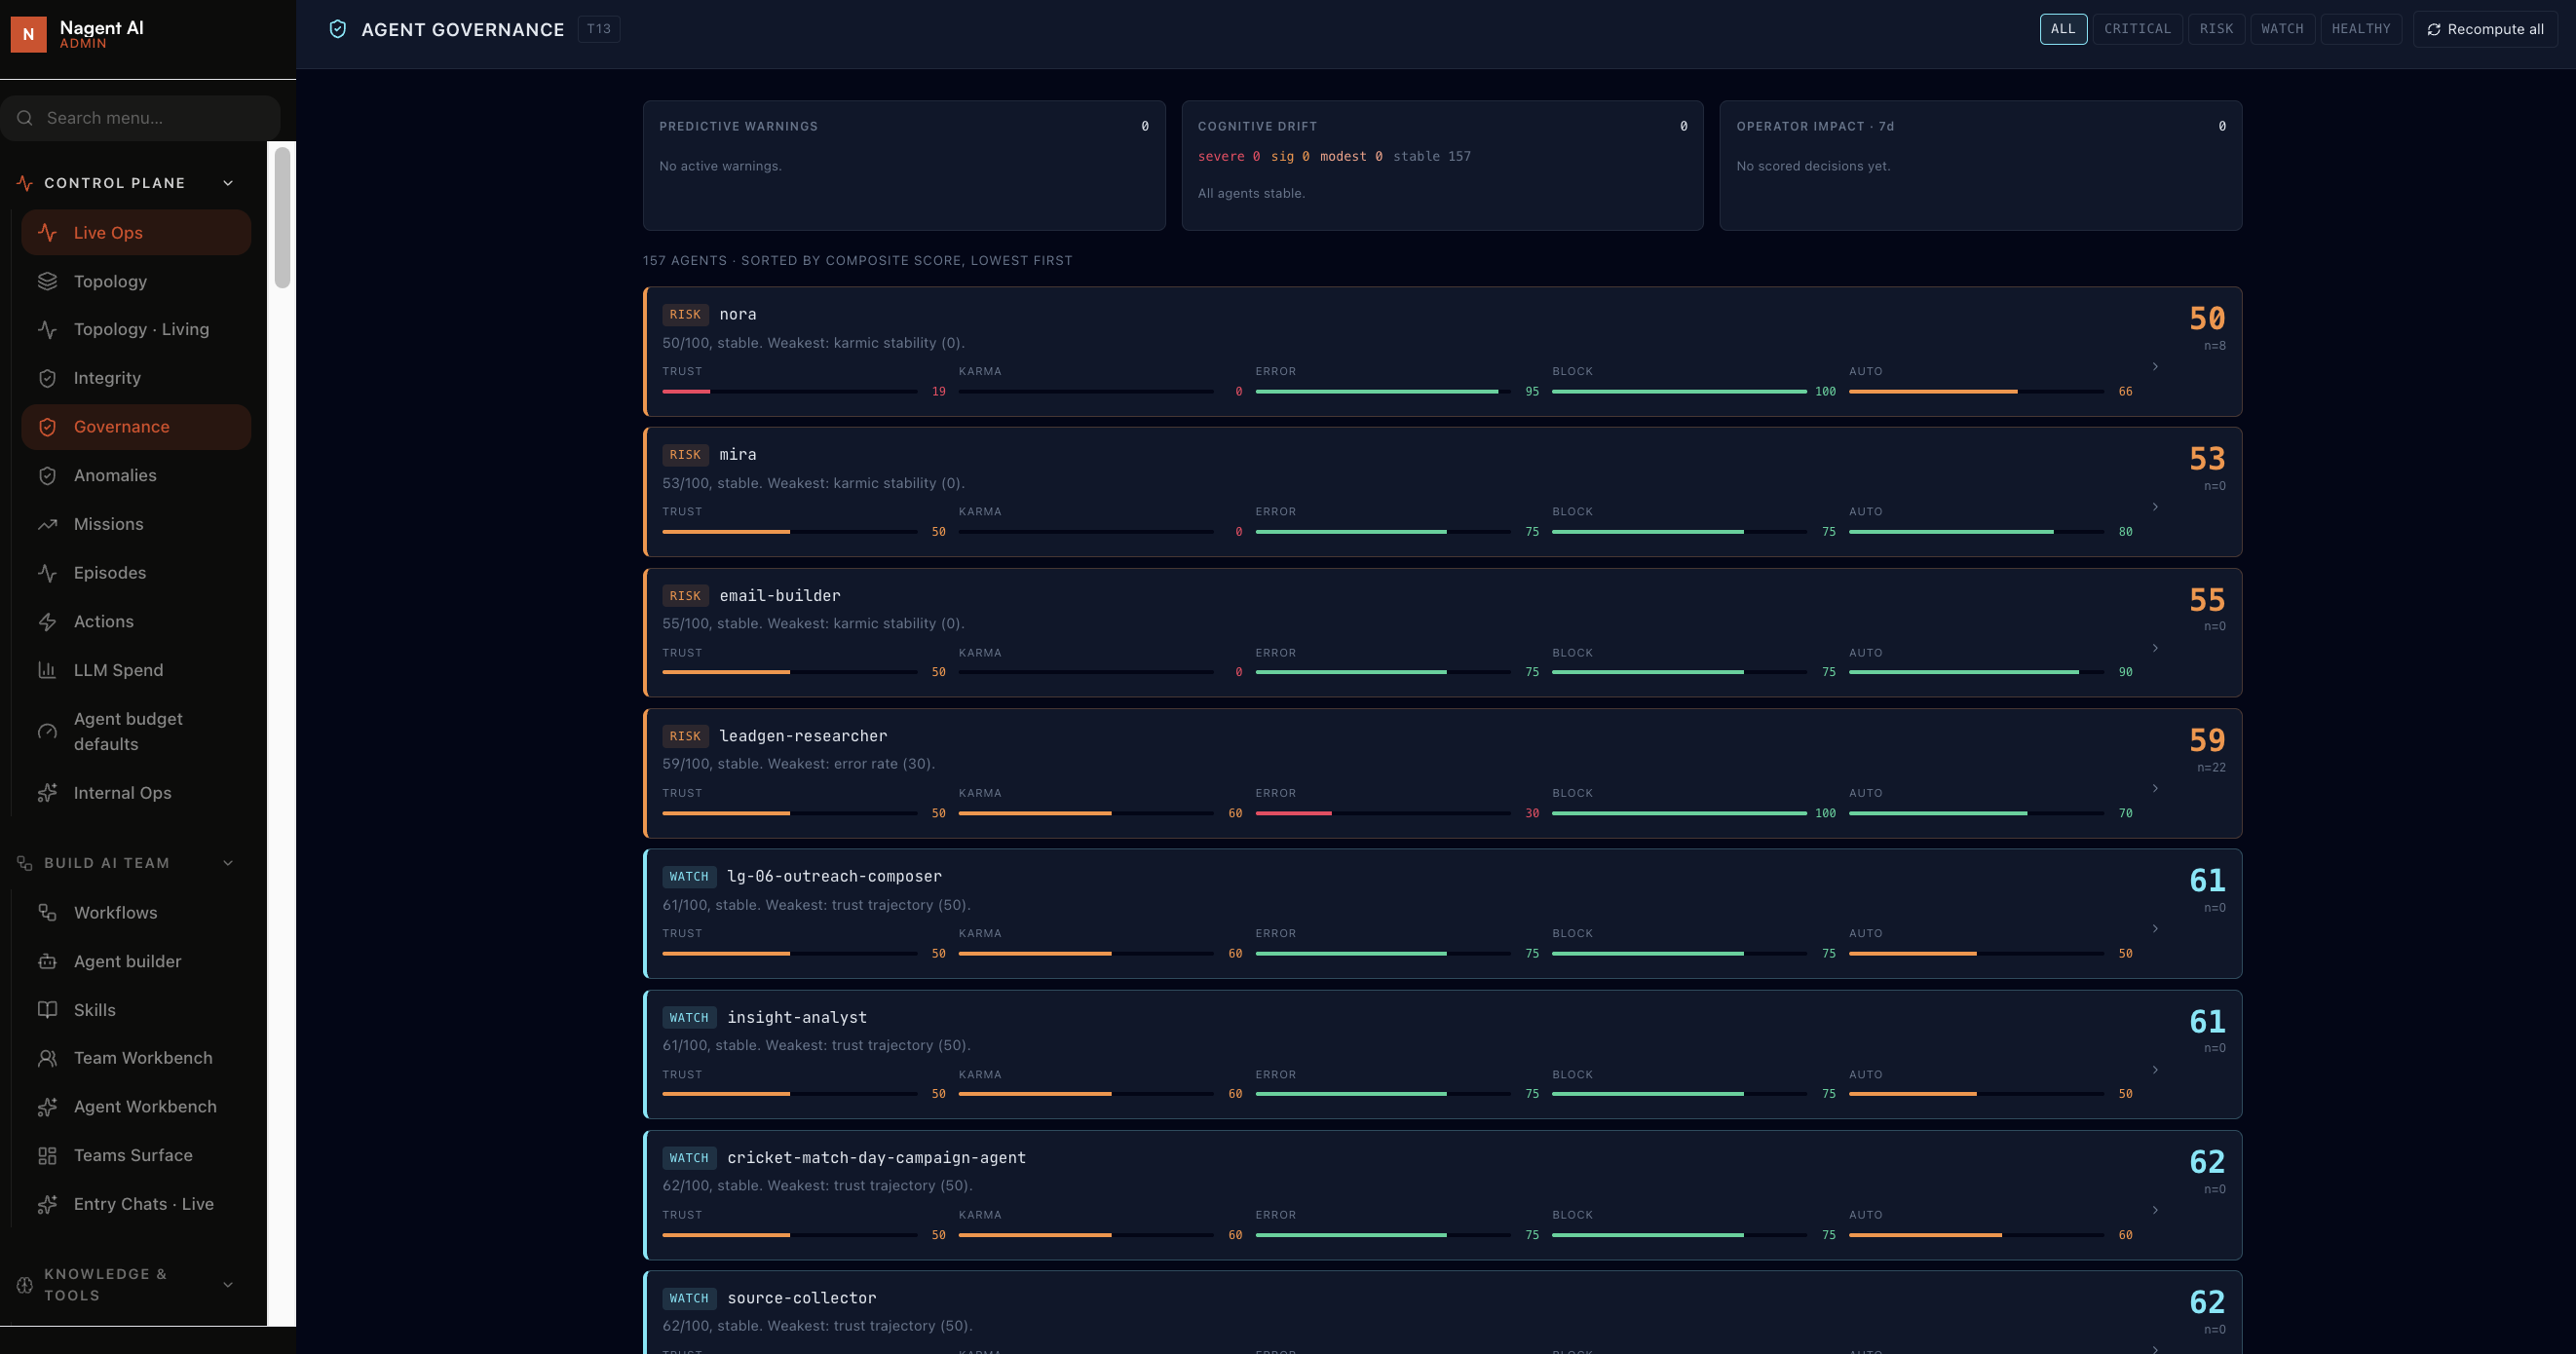Click the T13 badge in header
Image resolution: width=2576 pixels, height=1354 pixels.
[x=599, y=29]
